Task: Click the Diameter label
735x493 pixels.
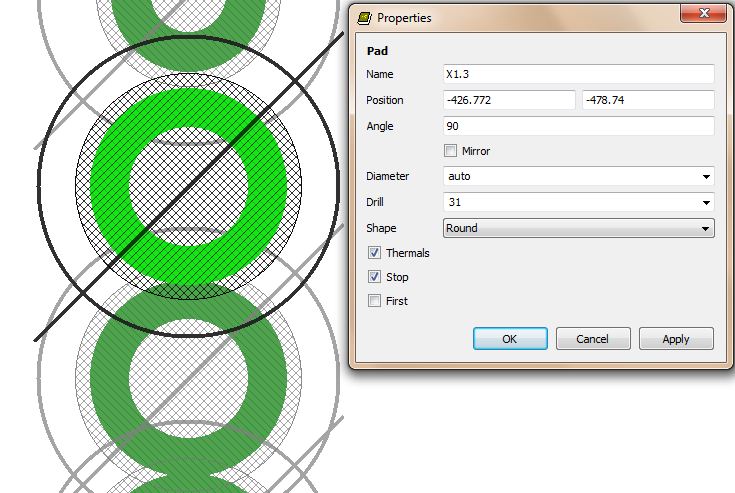Action: [x=387, y=176]
